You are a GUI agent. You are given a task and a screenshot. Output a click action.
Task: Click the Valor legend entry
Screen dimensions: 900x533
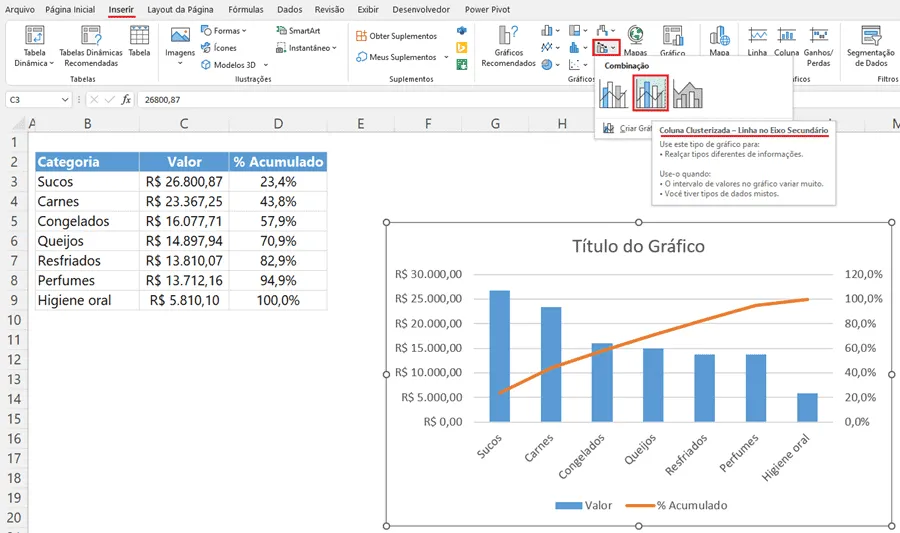point(584,505)
